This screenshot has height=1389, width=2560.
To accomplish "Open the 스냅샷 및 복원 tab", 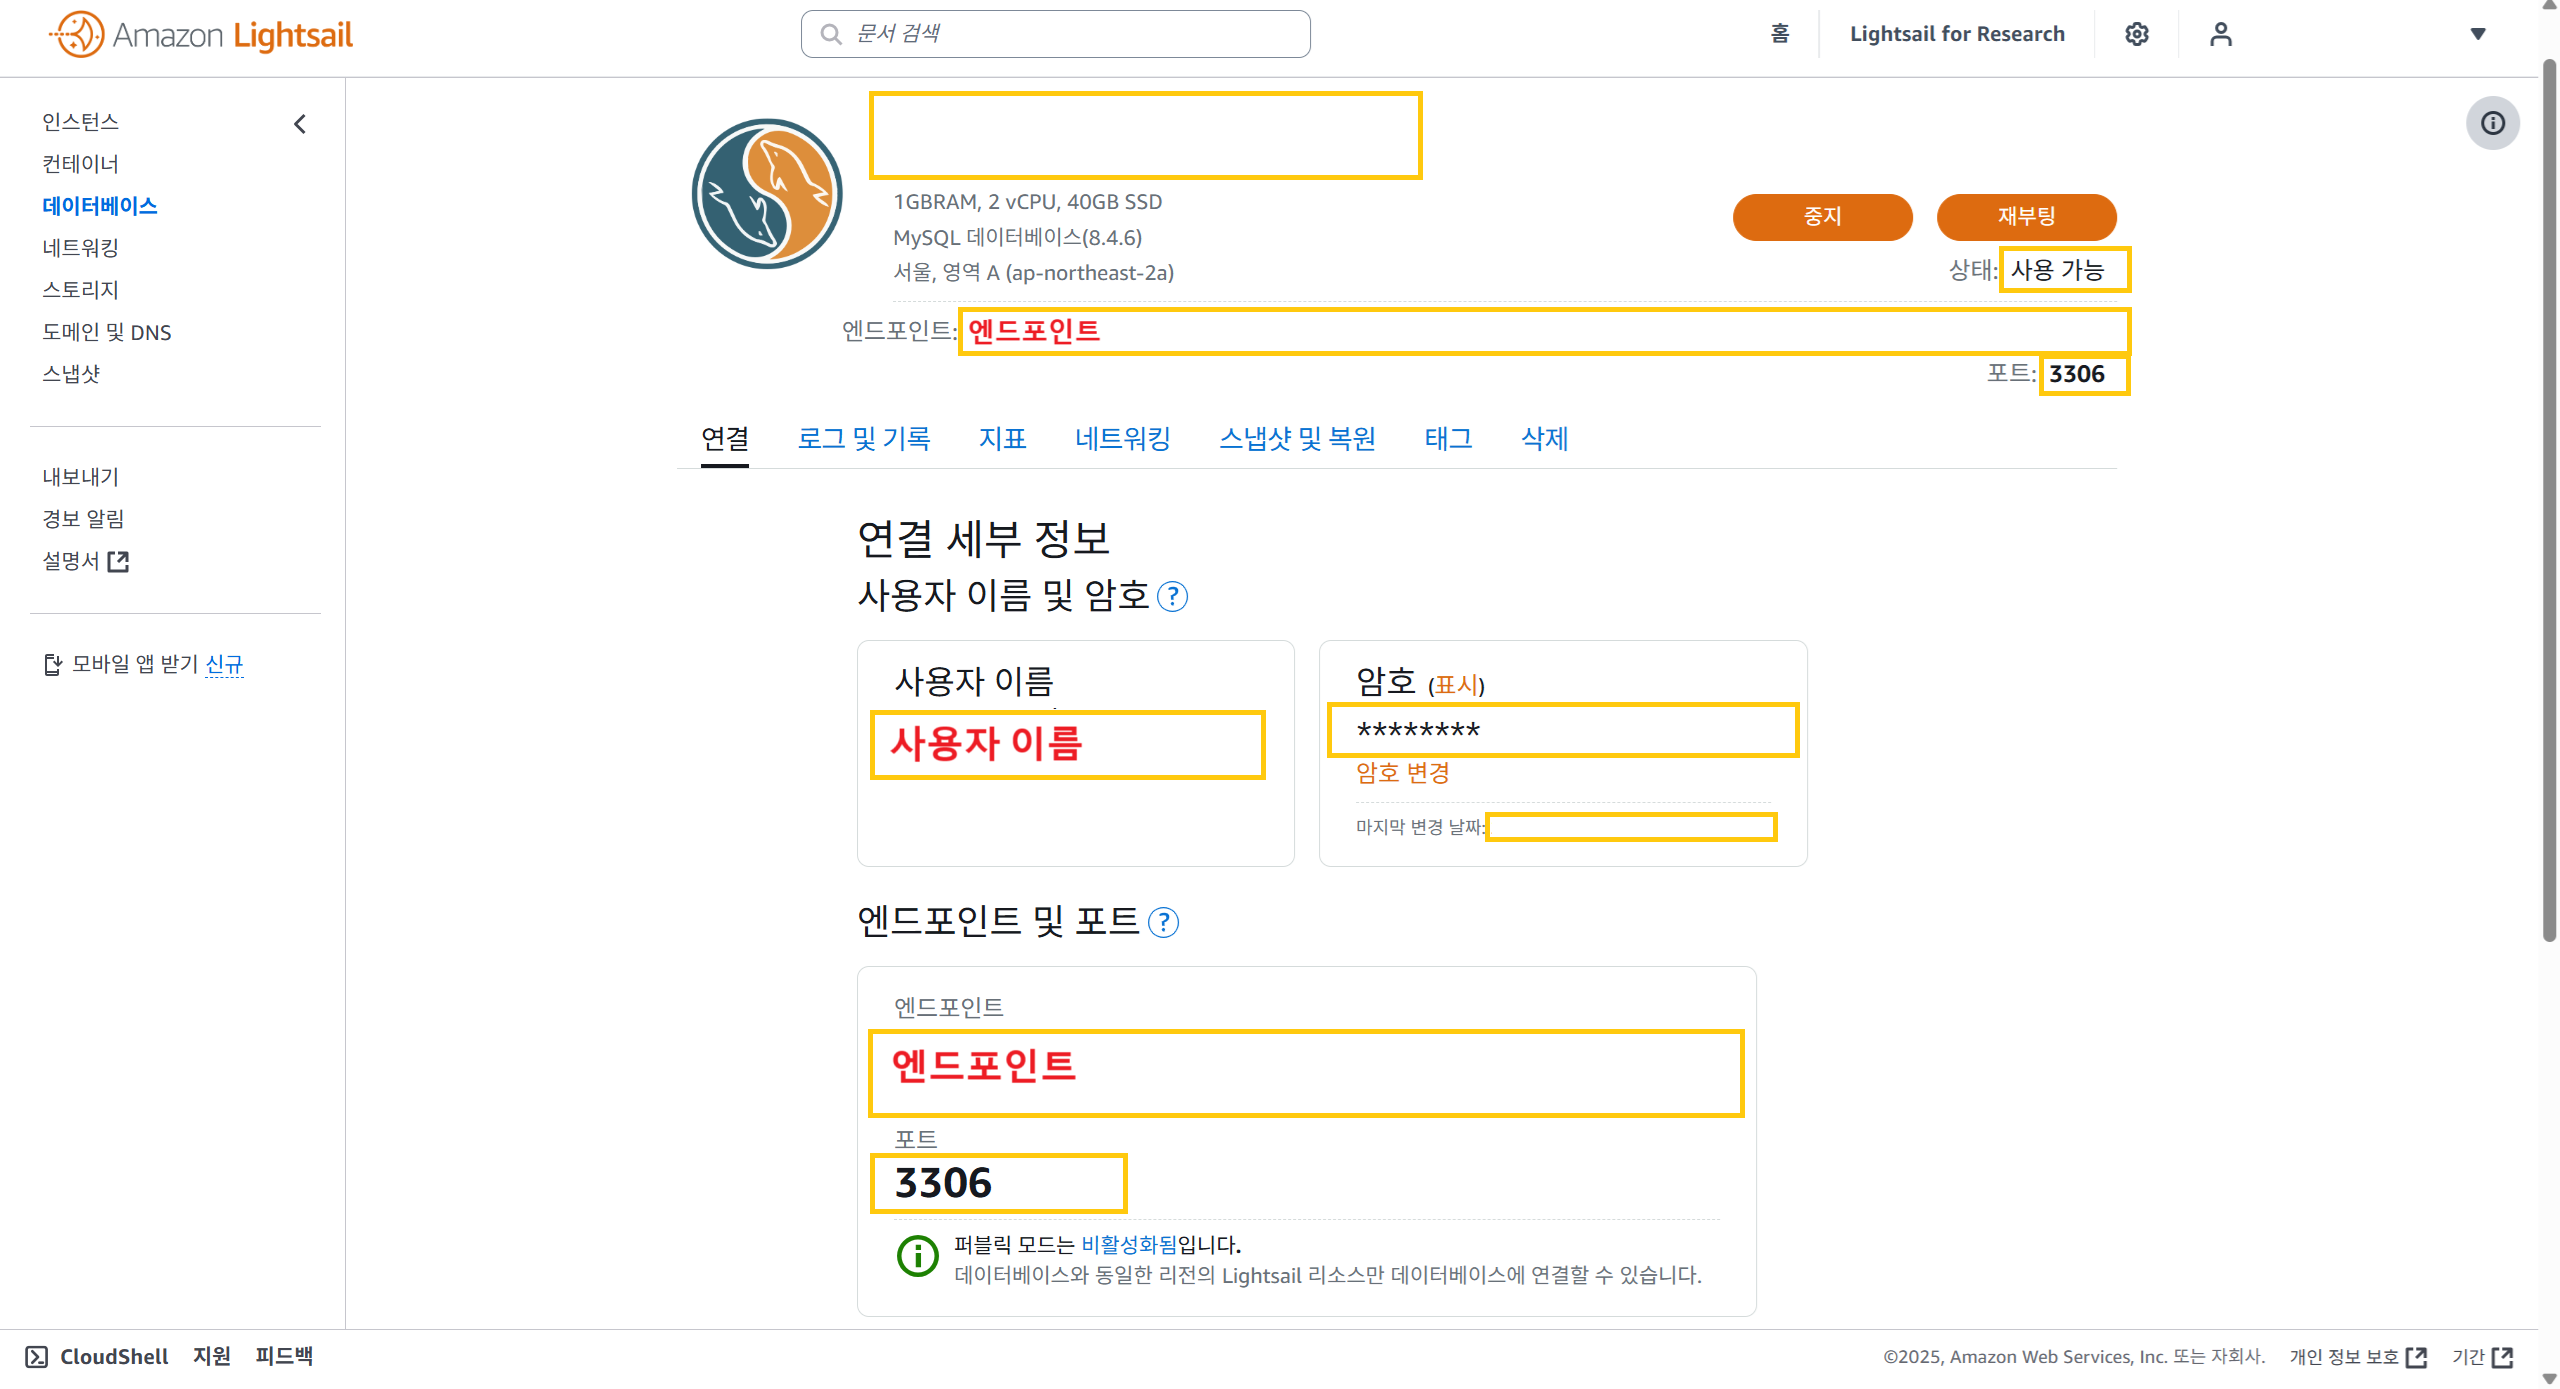I will pyautogui.click(x=1297, y=438).
